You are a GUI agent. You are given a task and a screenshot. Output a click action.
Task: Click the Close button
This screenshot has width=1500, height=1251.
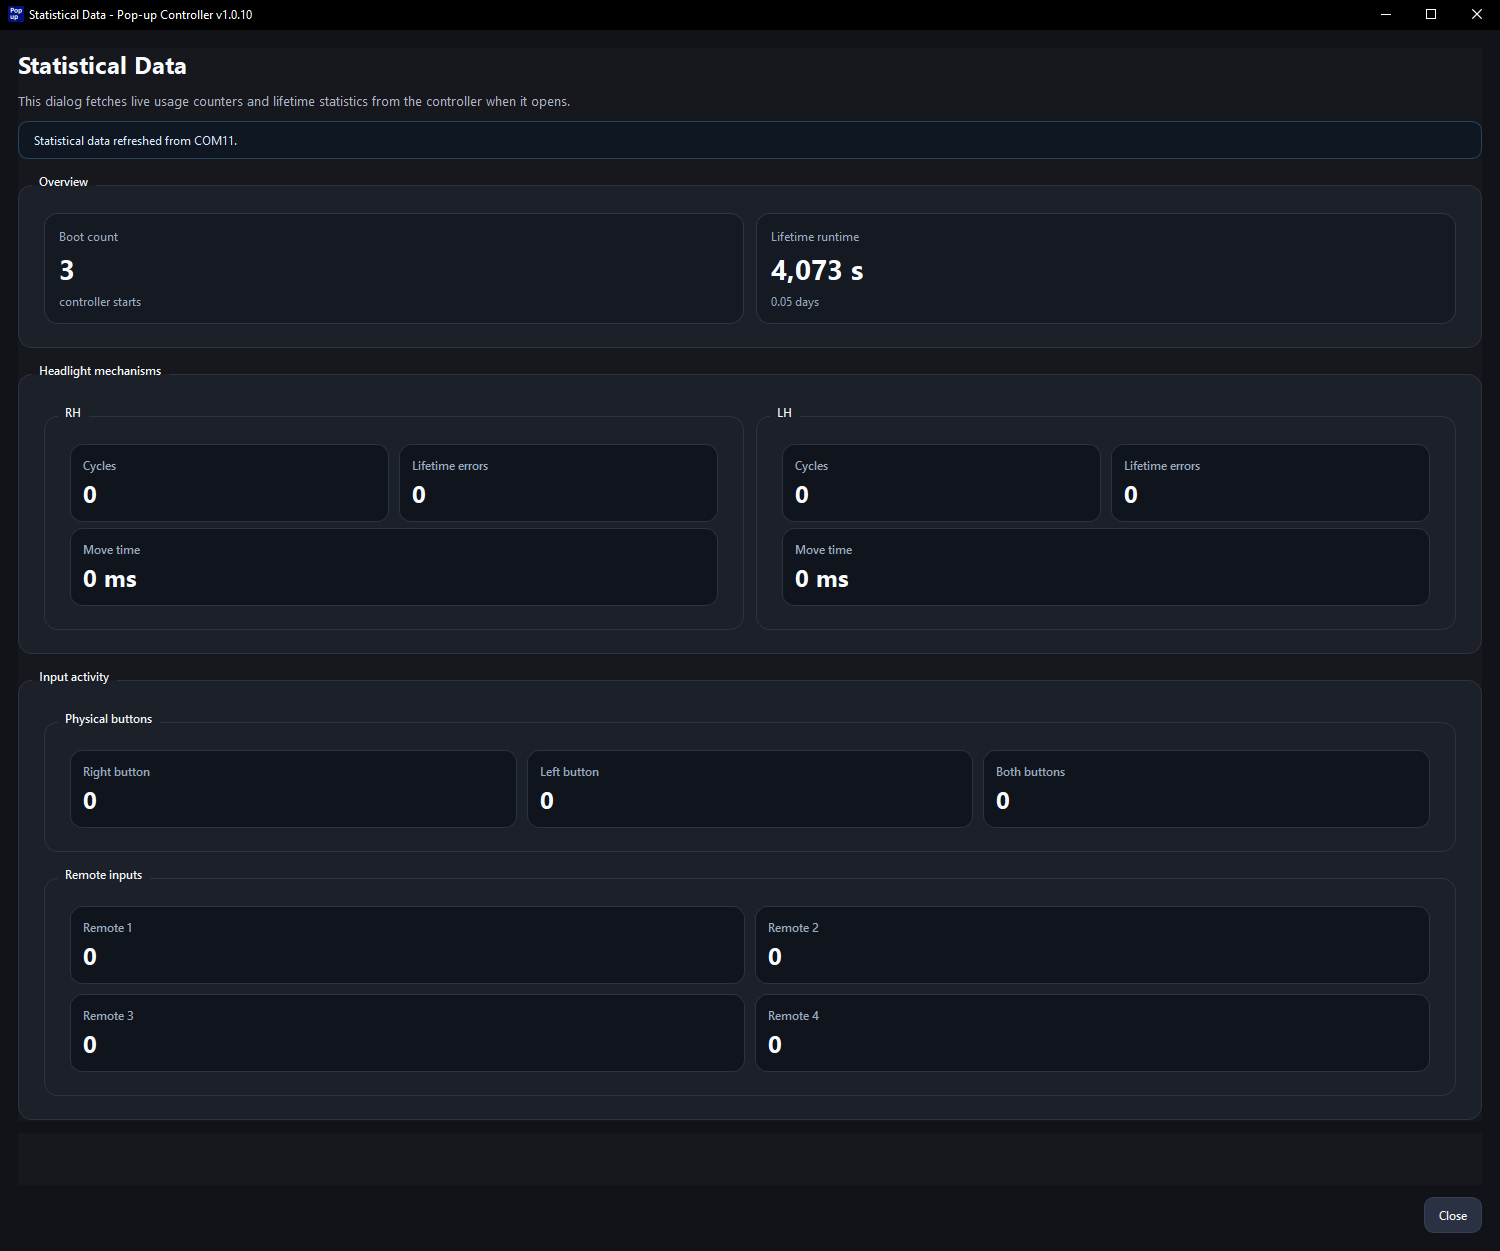(x=1452, y=1215)
